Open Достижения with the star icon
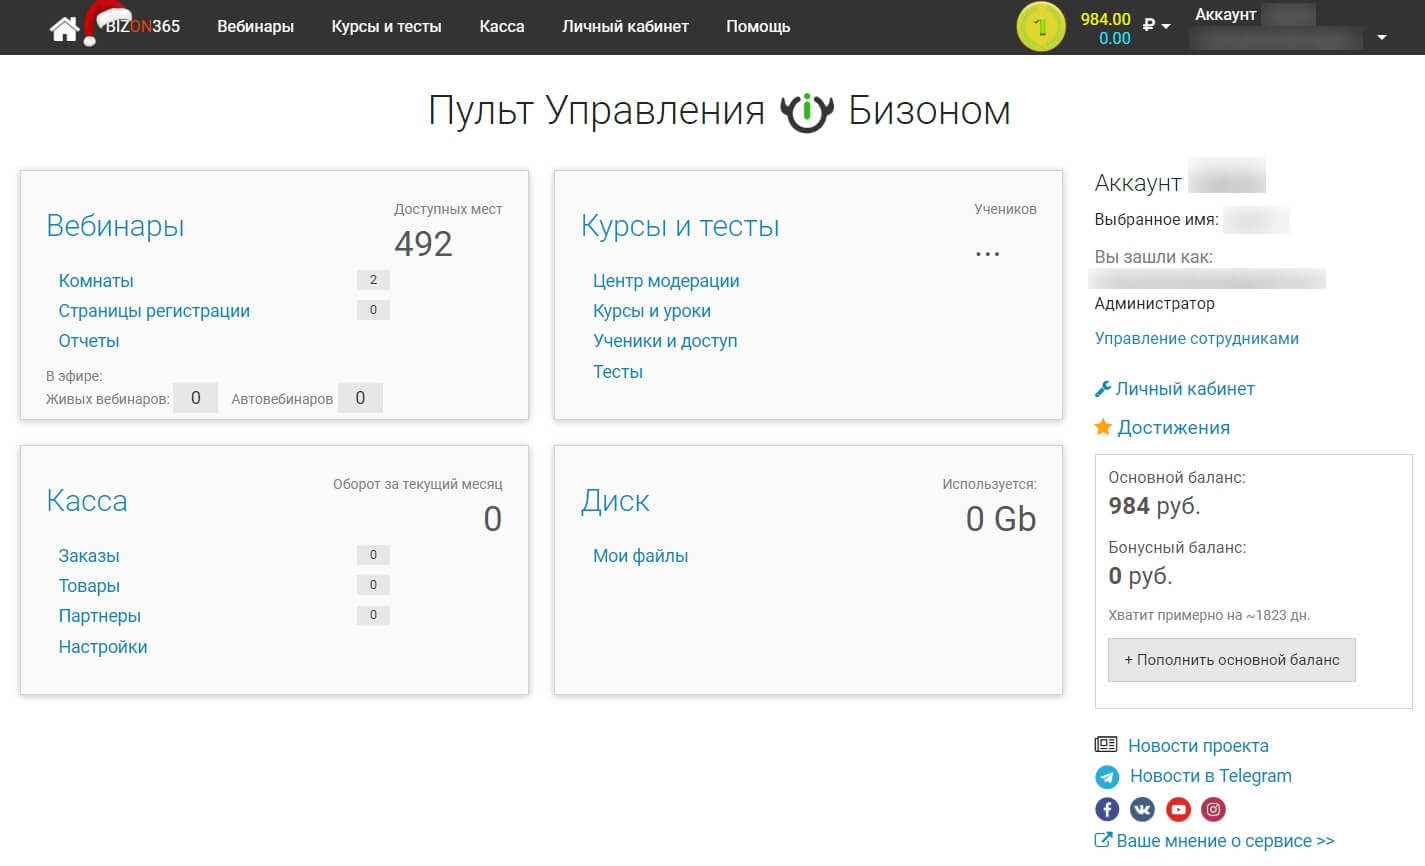Screen dimensions: 1425x866 (1173, 428)
